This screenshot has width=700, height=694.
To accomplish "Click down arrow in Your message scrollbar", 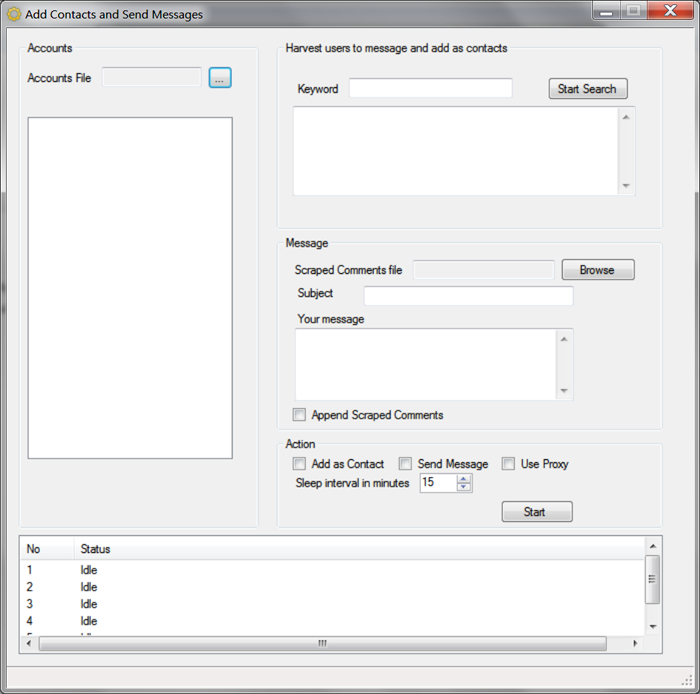I will click(x=564, y=391).
